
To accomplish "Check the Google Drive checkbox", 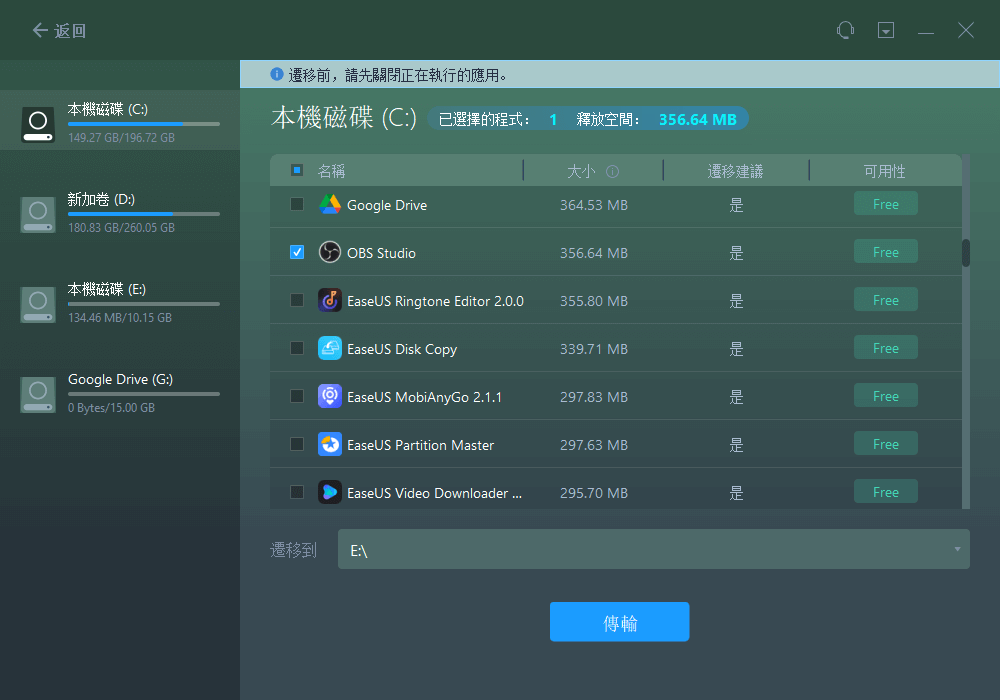I will click(297, 204).
